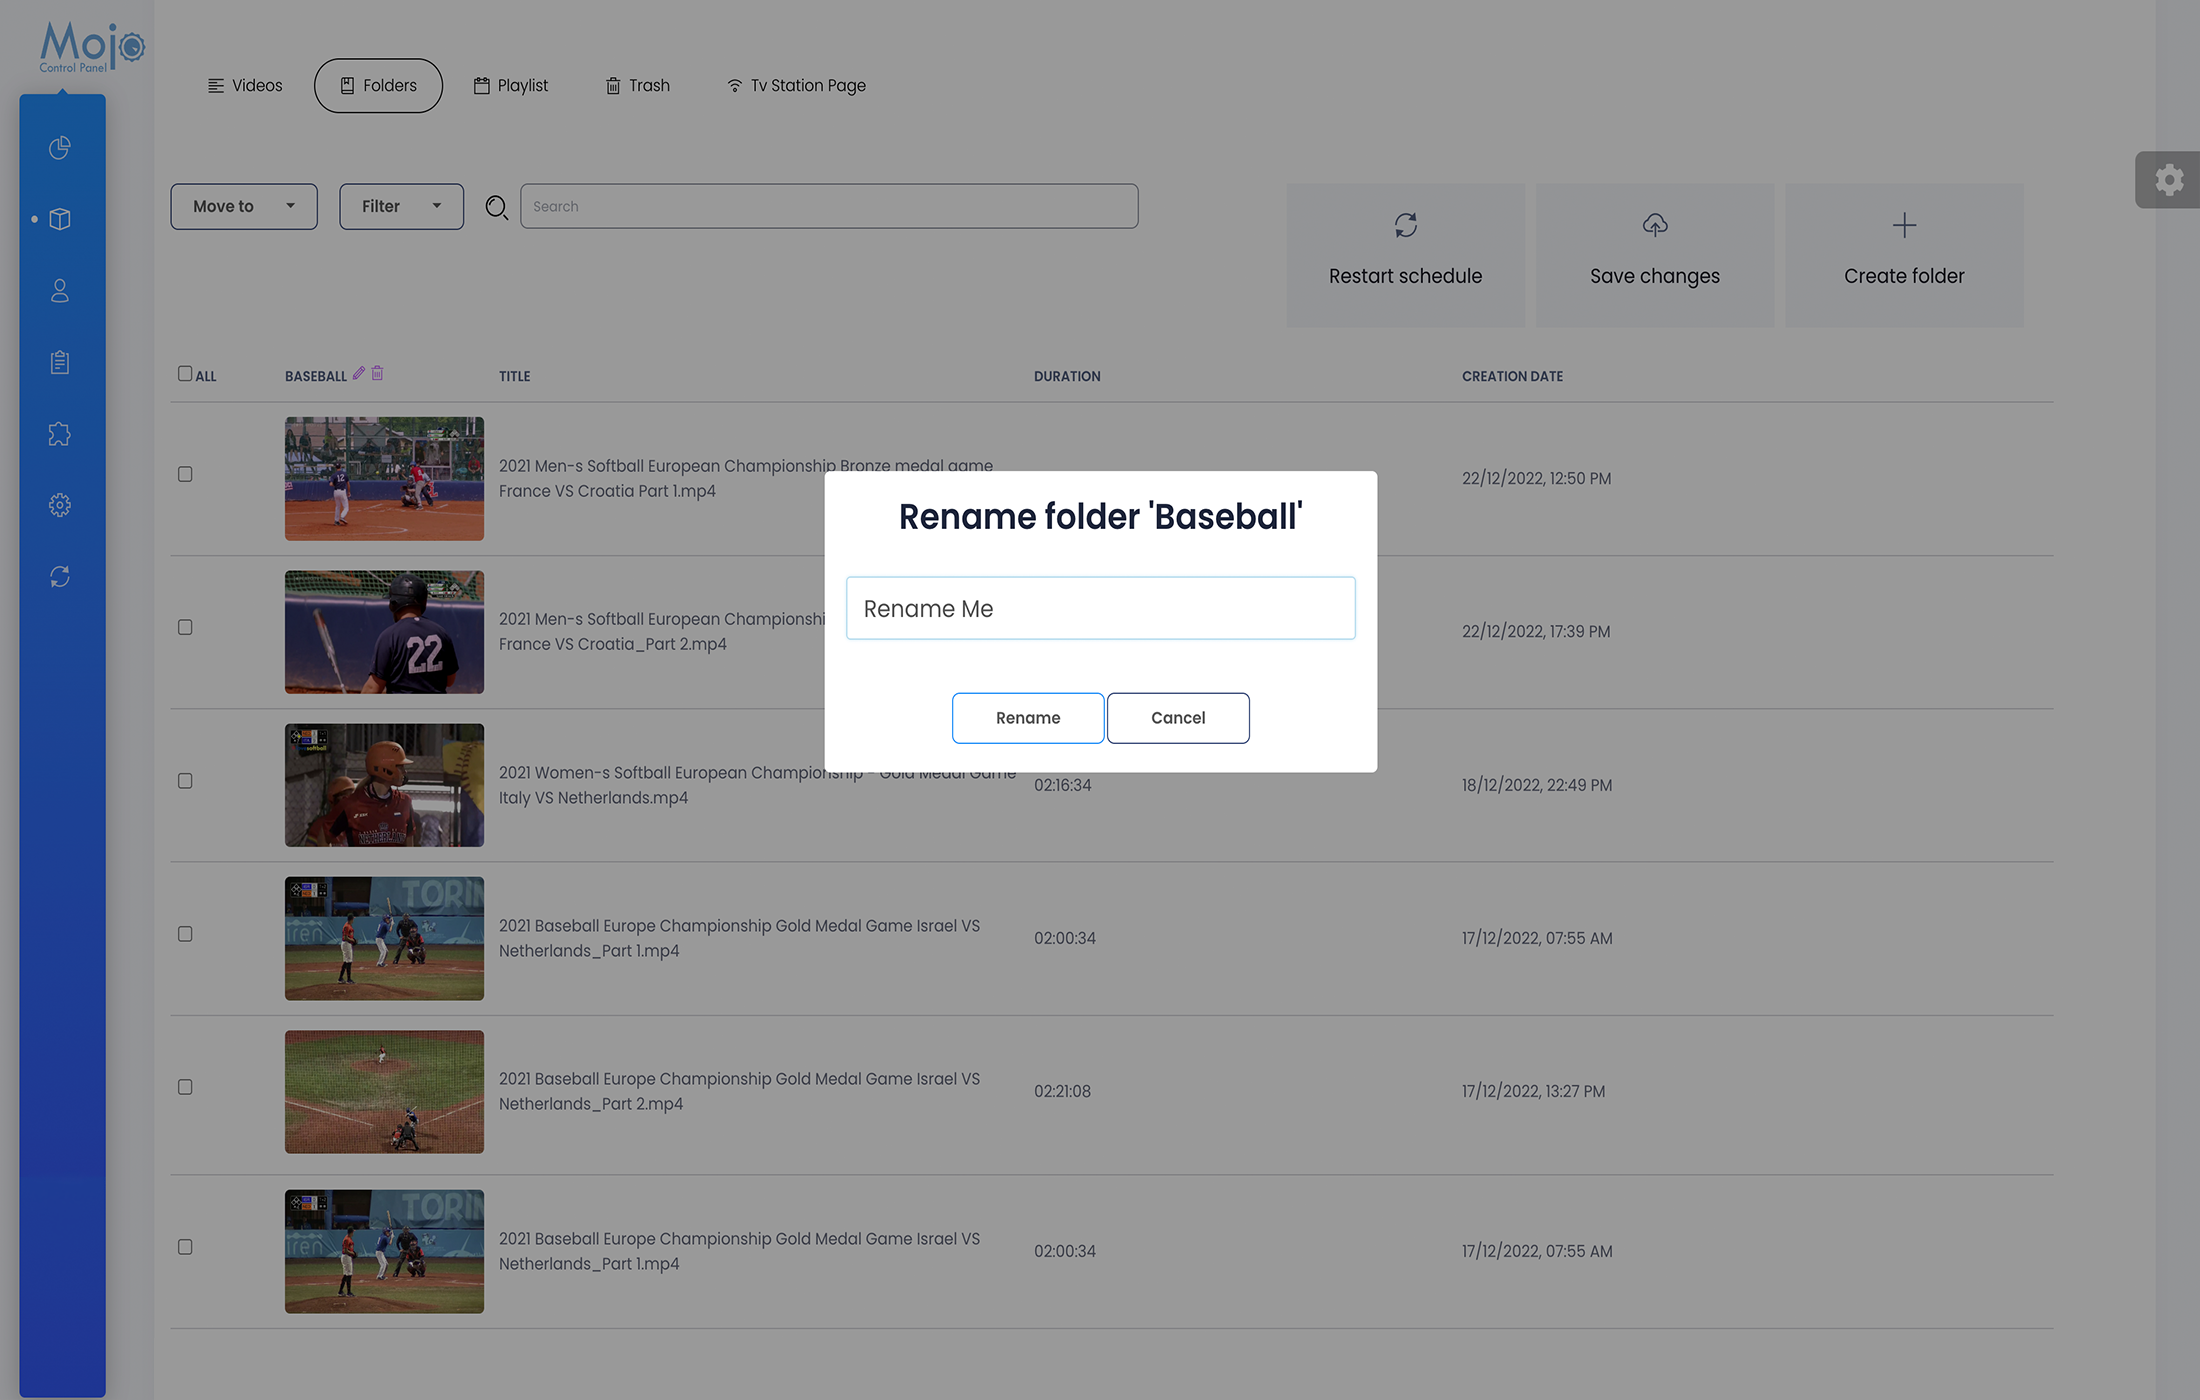Open the floating settings gear on right edge
The image size is (2200, 1400).
point(2168,180)
